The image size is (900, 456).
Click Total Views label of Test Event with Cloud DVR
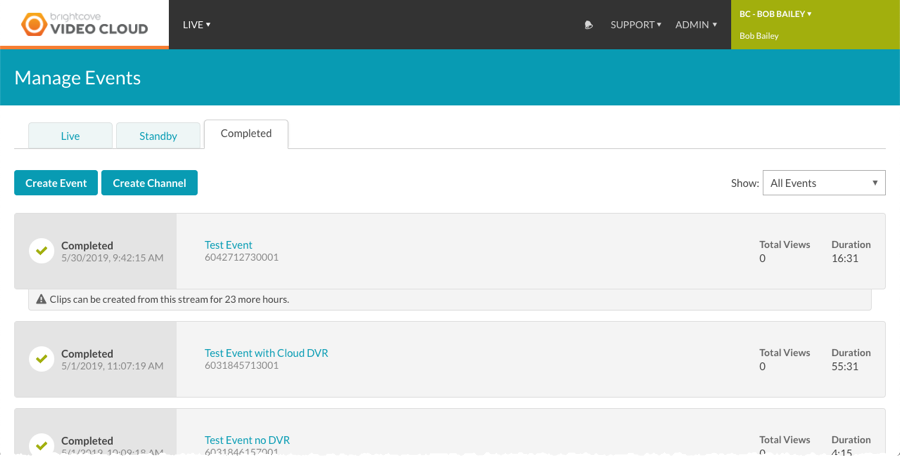point(785,353)
